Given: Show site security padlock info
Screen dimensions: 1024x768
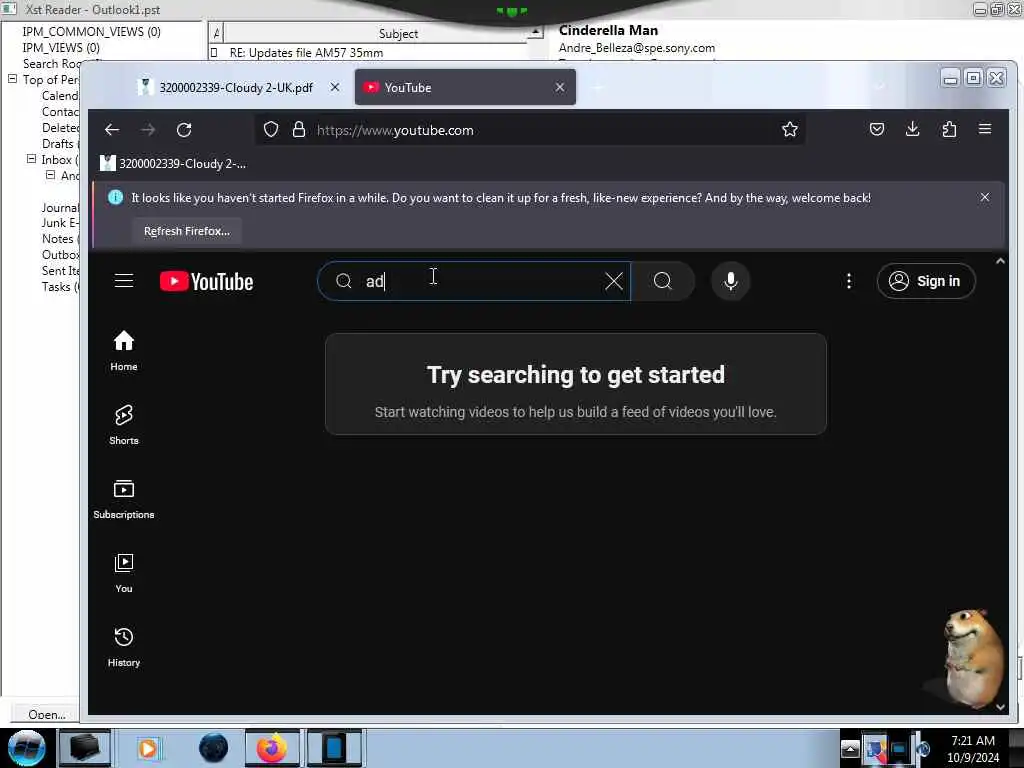Looking at the screenshot, I should 298,130.
